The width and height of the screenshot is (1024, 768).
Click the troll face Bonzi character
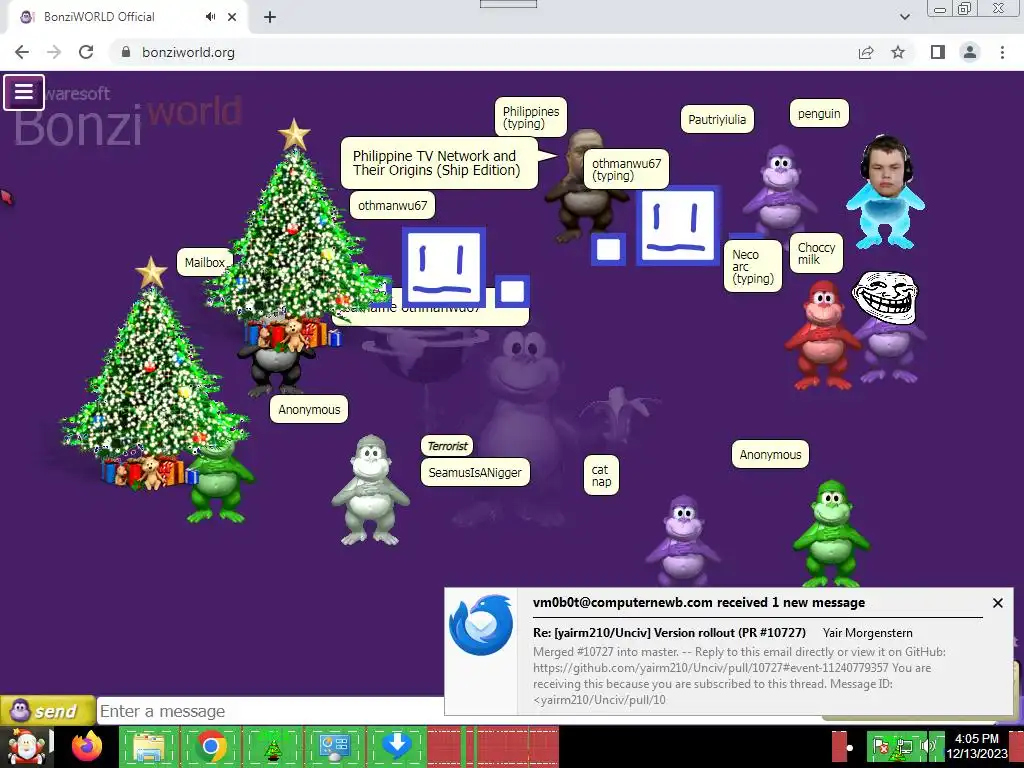(887, 327)
